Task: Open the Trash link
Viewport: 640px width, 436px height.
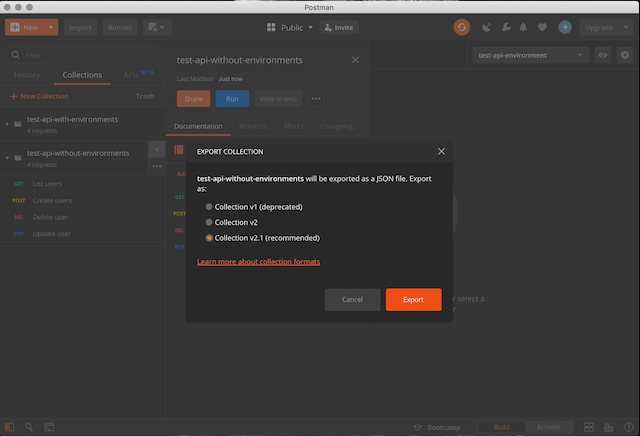Action: pyautogui.click(x=145, y=96)
